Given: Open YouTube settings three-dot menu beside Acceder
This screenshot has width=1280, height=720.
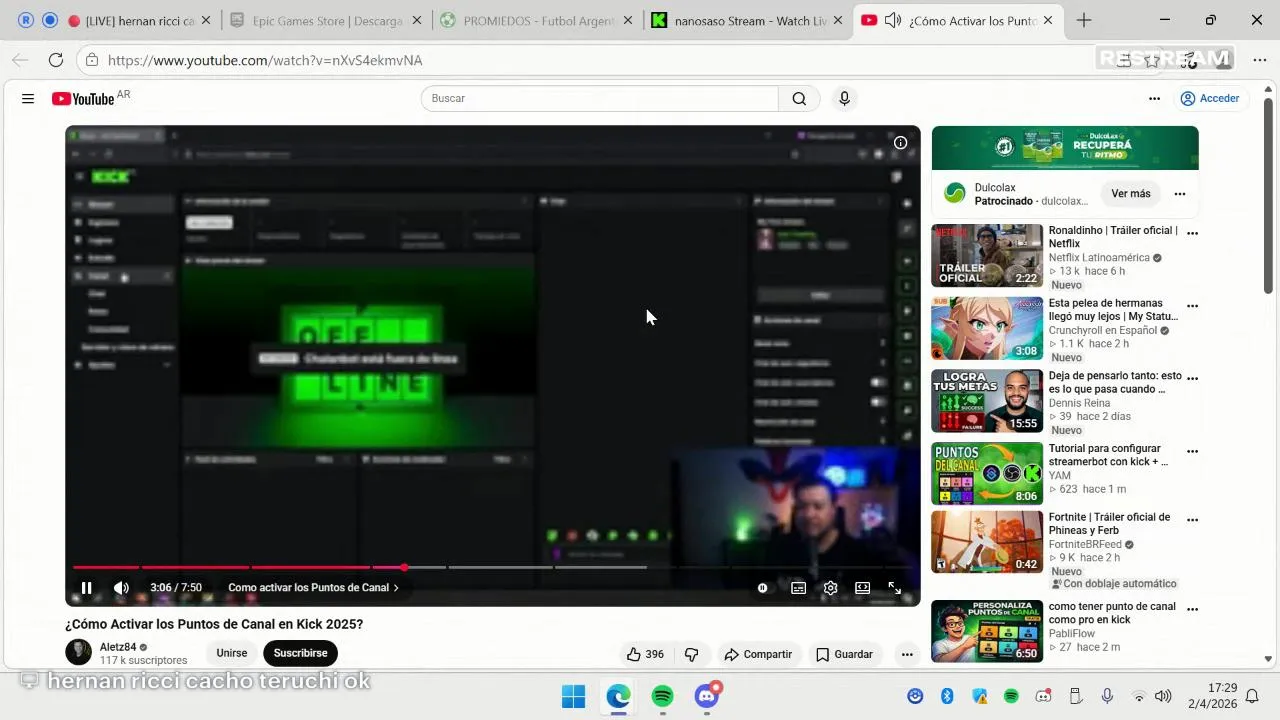Looking at the screenshot, I should pos(1154,98).
